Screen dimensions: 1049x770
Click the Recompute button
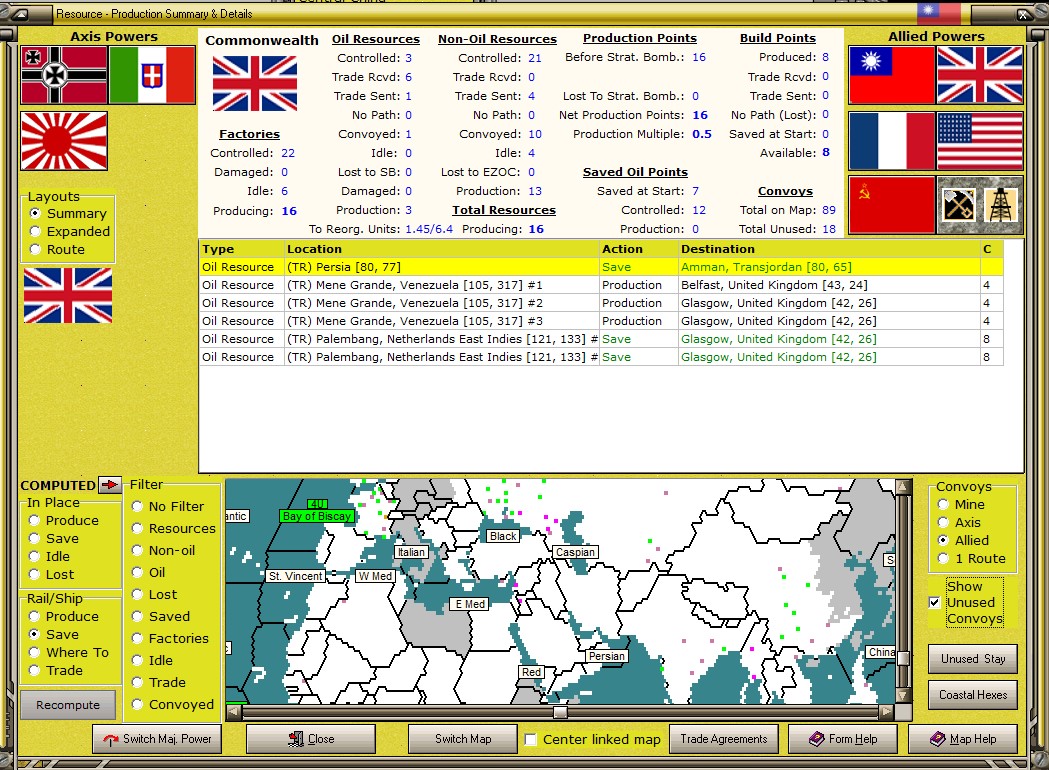coord(68,705)
